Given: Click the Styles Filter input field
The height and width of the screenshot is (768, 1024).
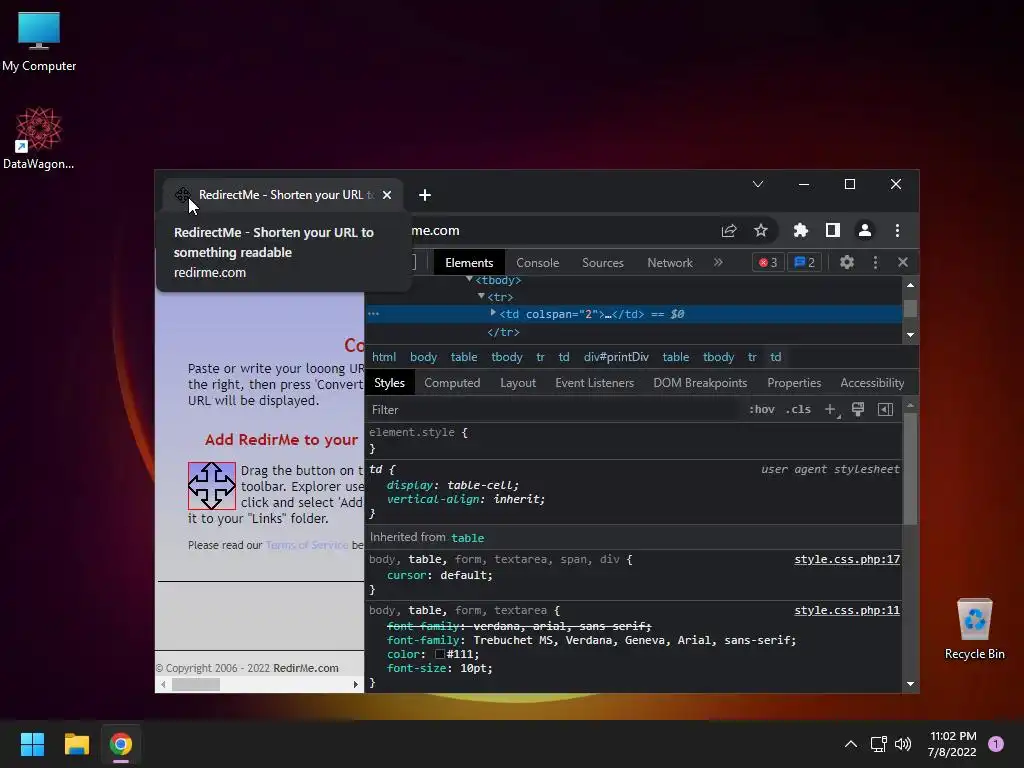Looking at the screenshot, I should tap(555, 409).
